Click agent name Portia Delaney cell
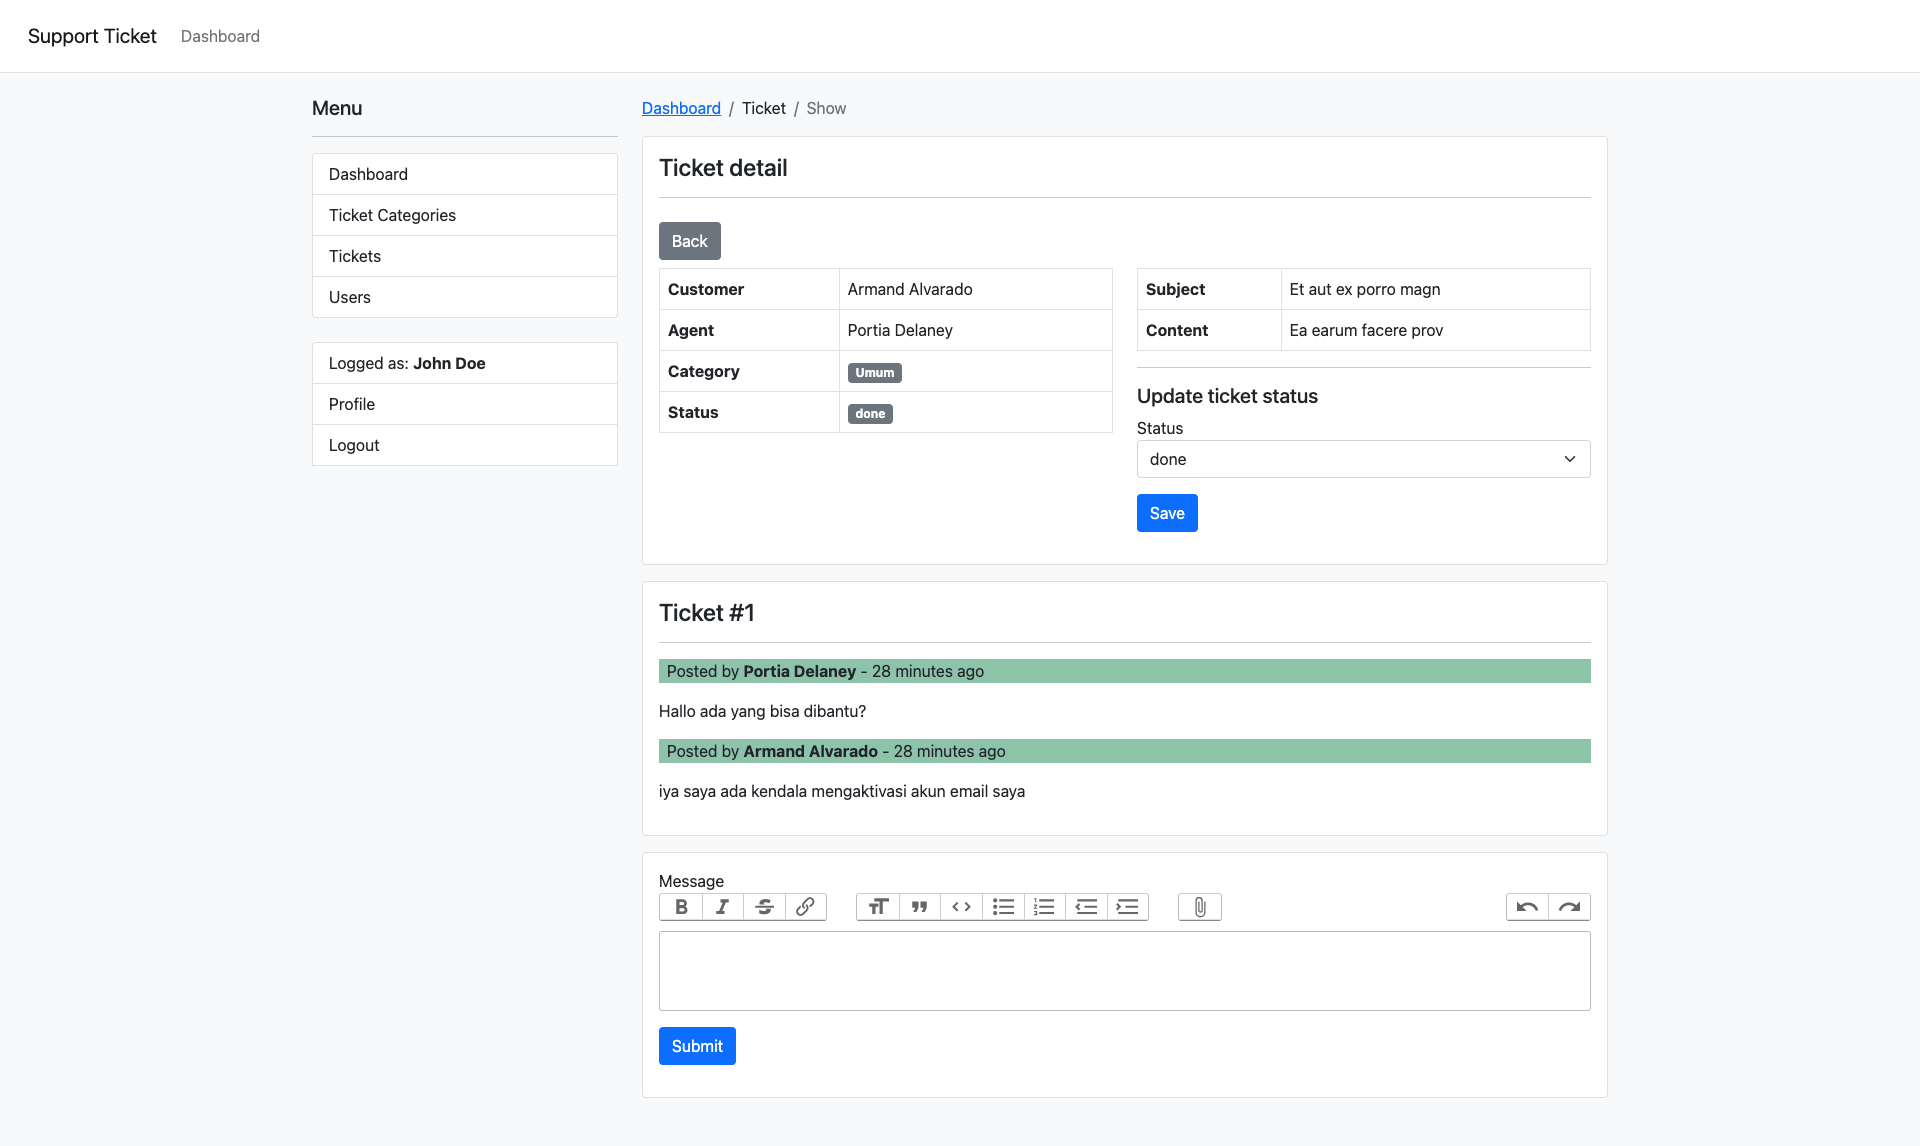Screen dimensions: 1920x1146 click(975, 330)
